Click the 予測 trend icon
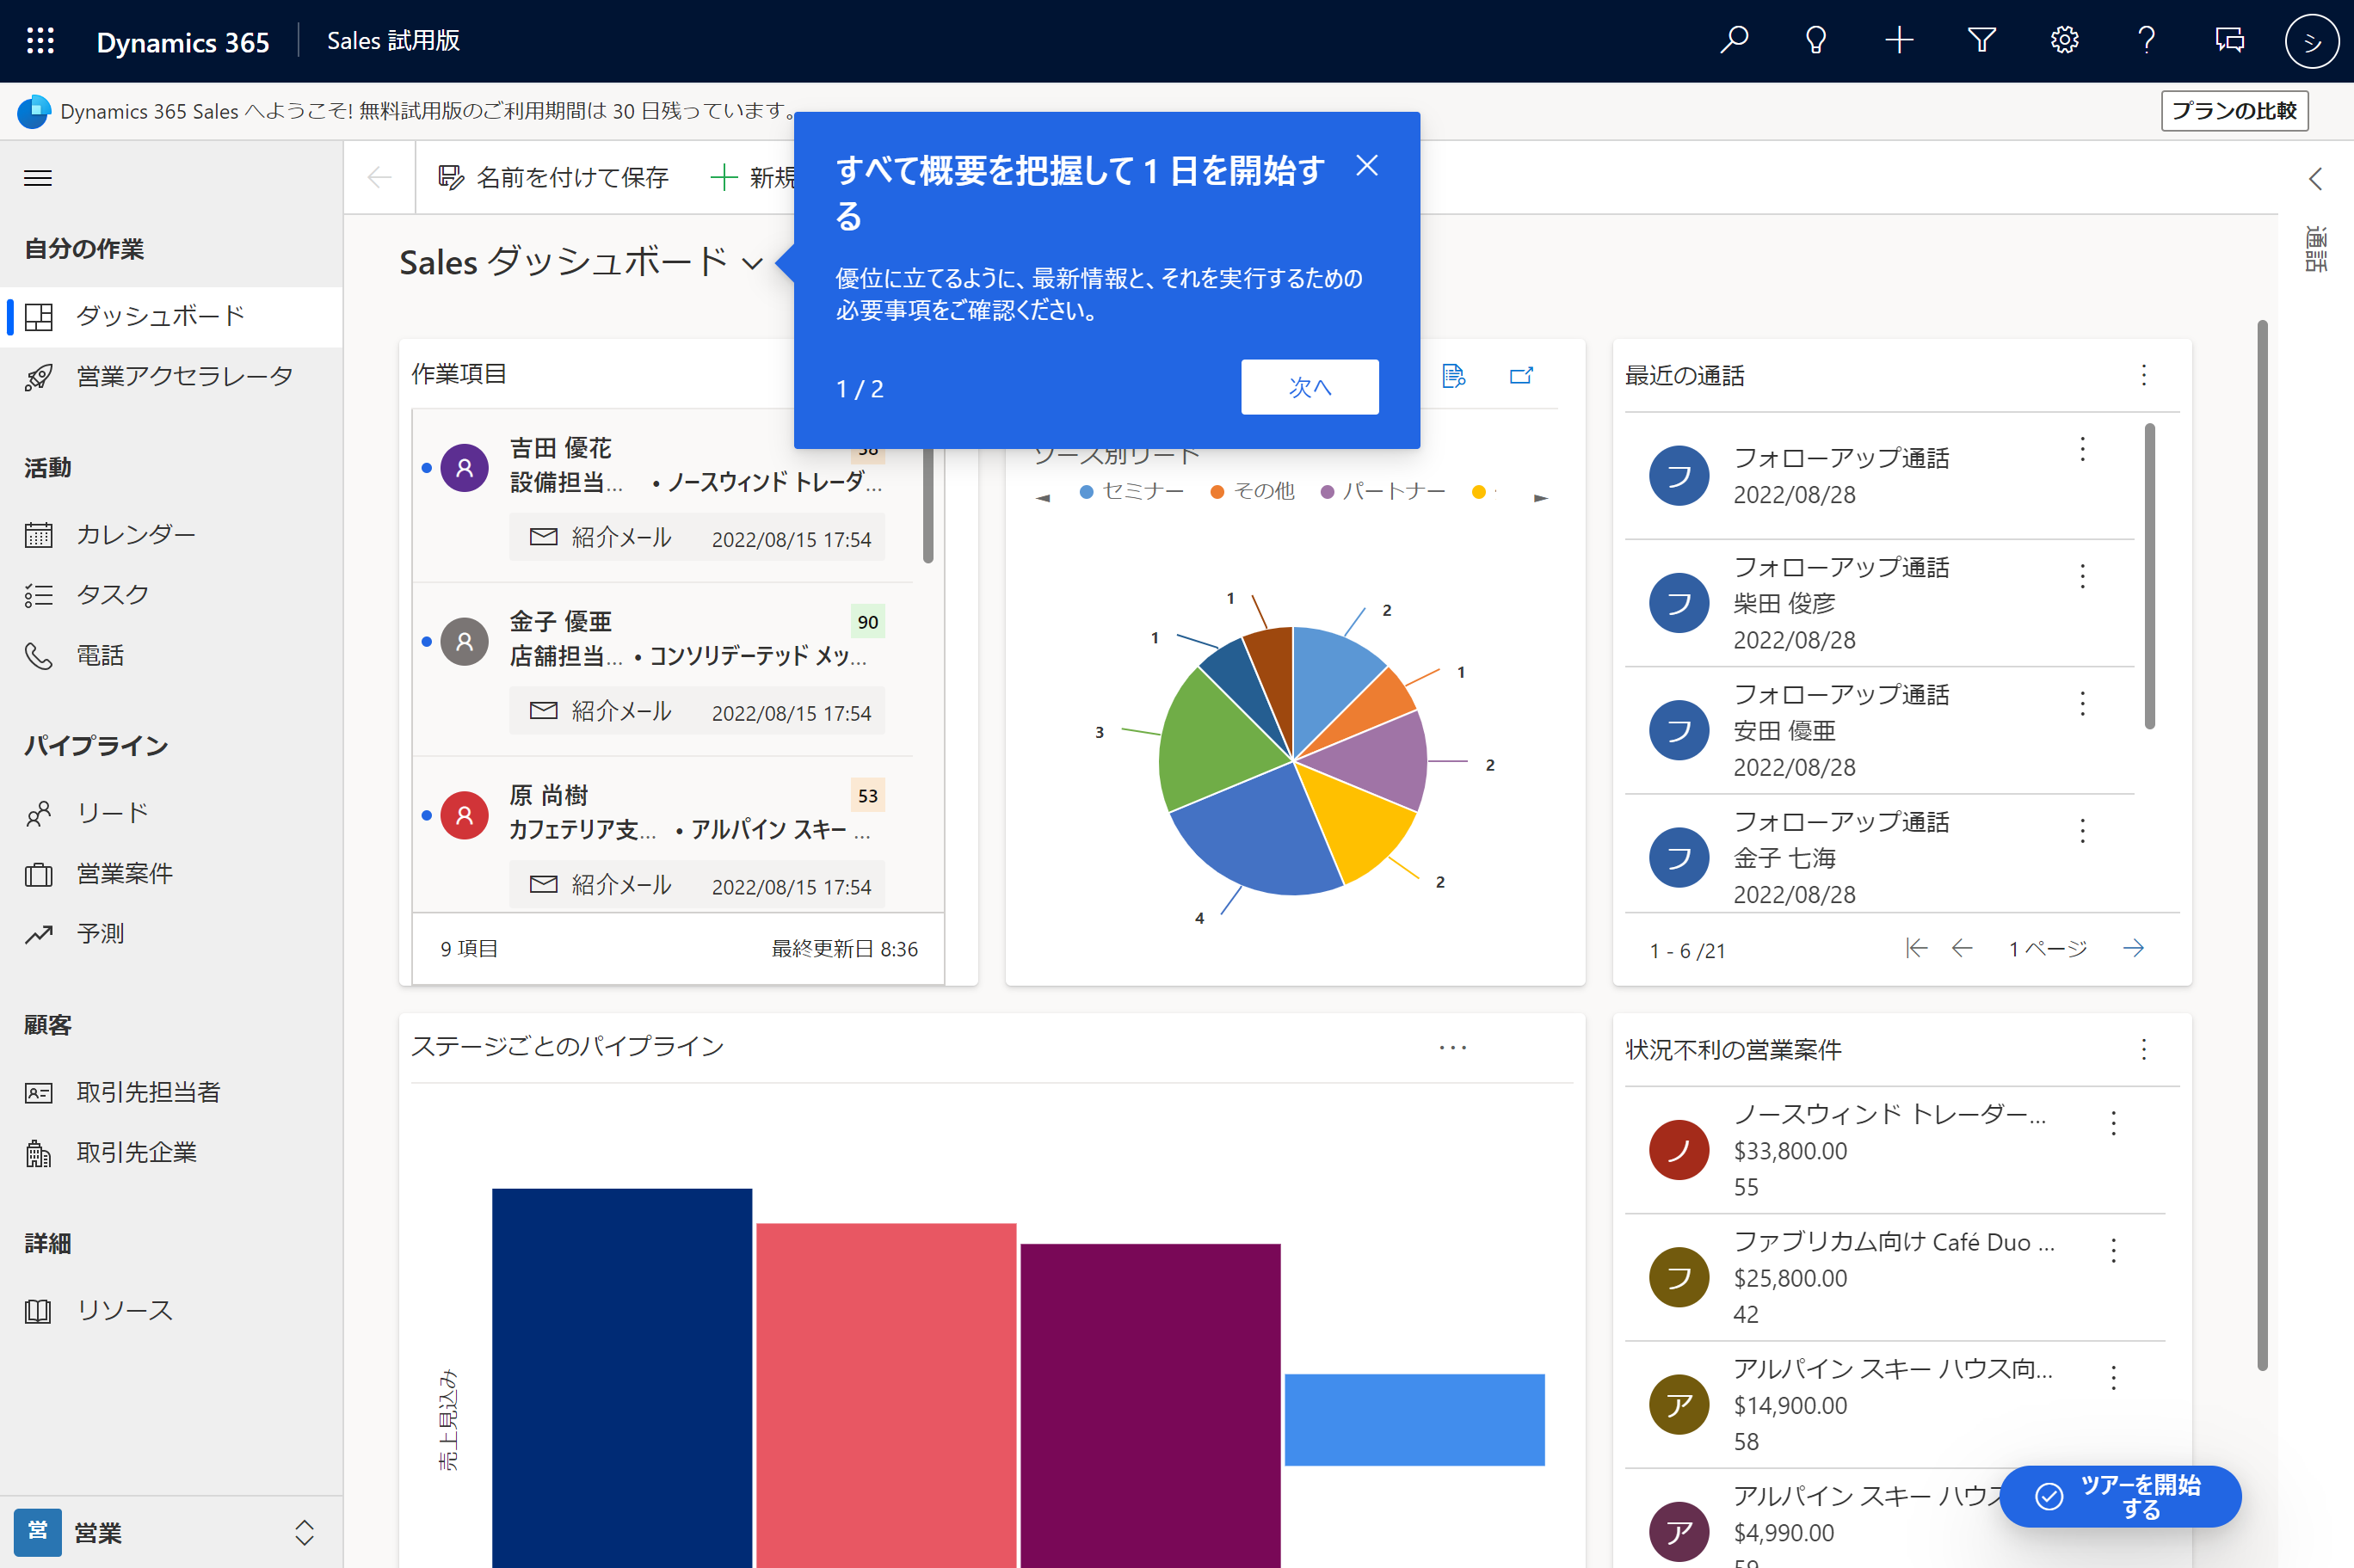 click(x=38, y=934)
